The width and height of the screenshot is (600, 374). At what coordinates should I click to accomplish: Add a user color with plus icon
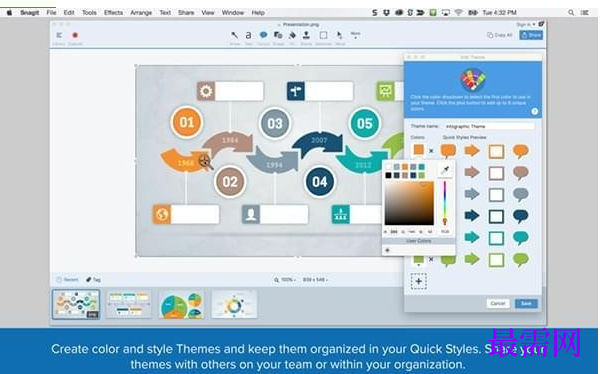387,250
